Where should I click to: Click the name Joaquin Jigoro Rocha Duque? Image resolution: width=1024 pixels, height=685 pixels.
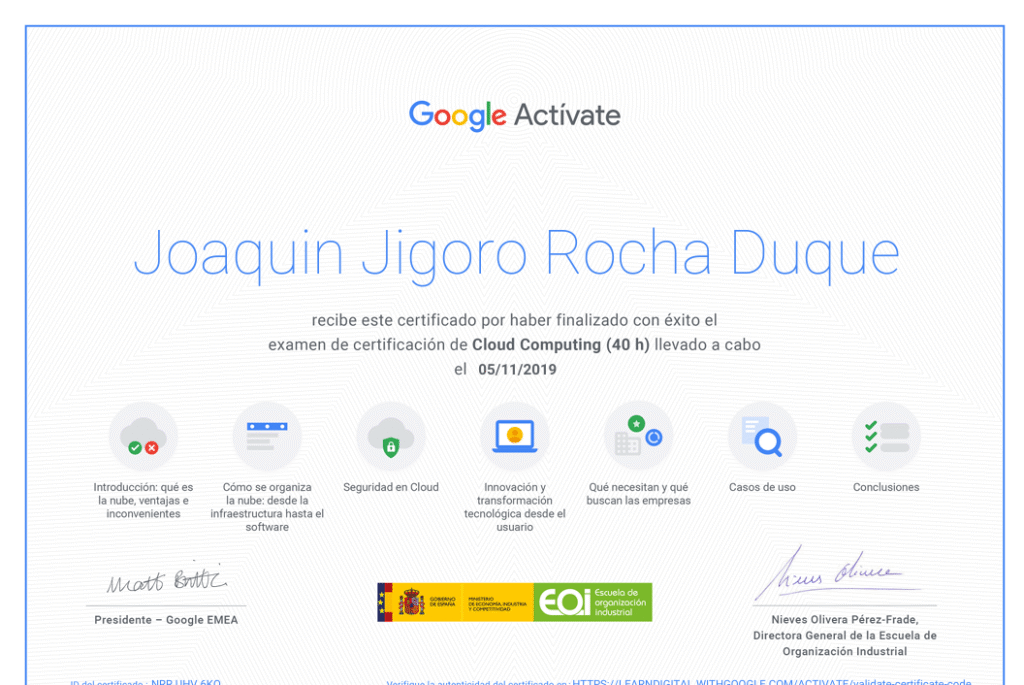coord(516,255)
